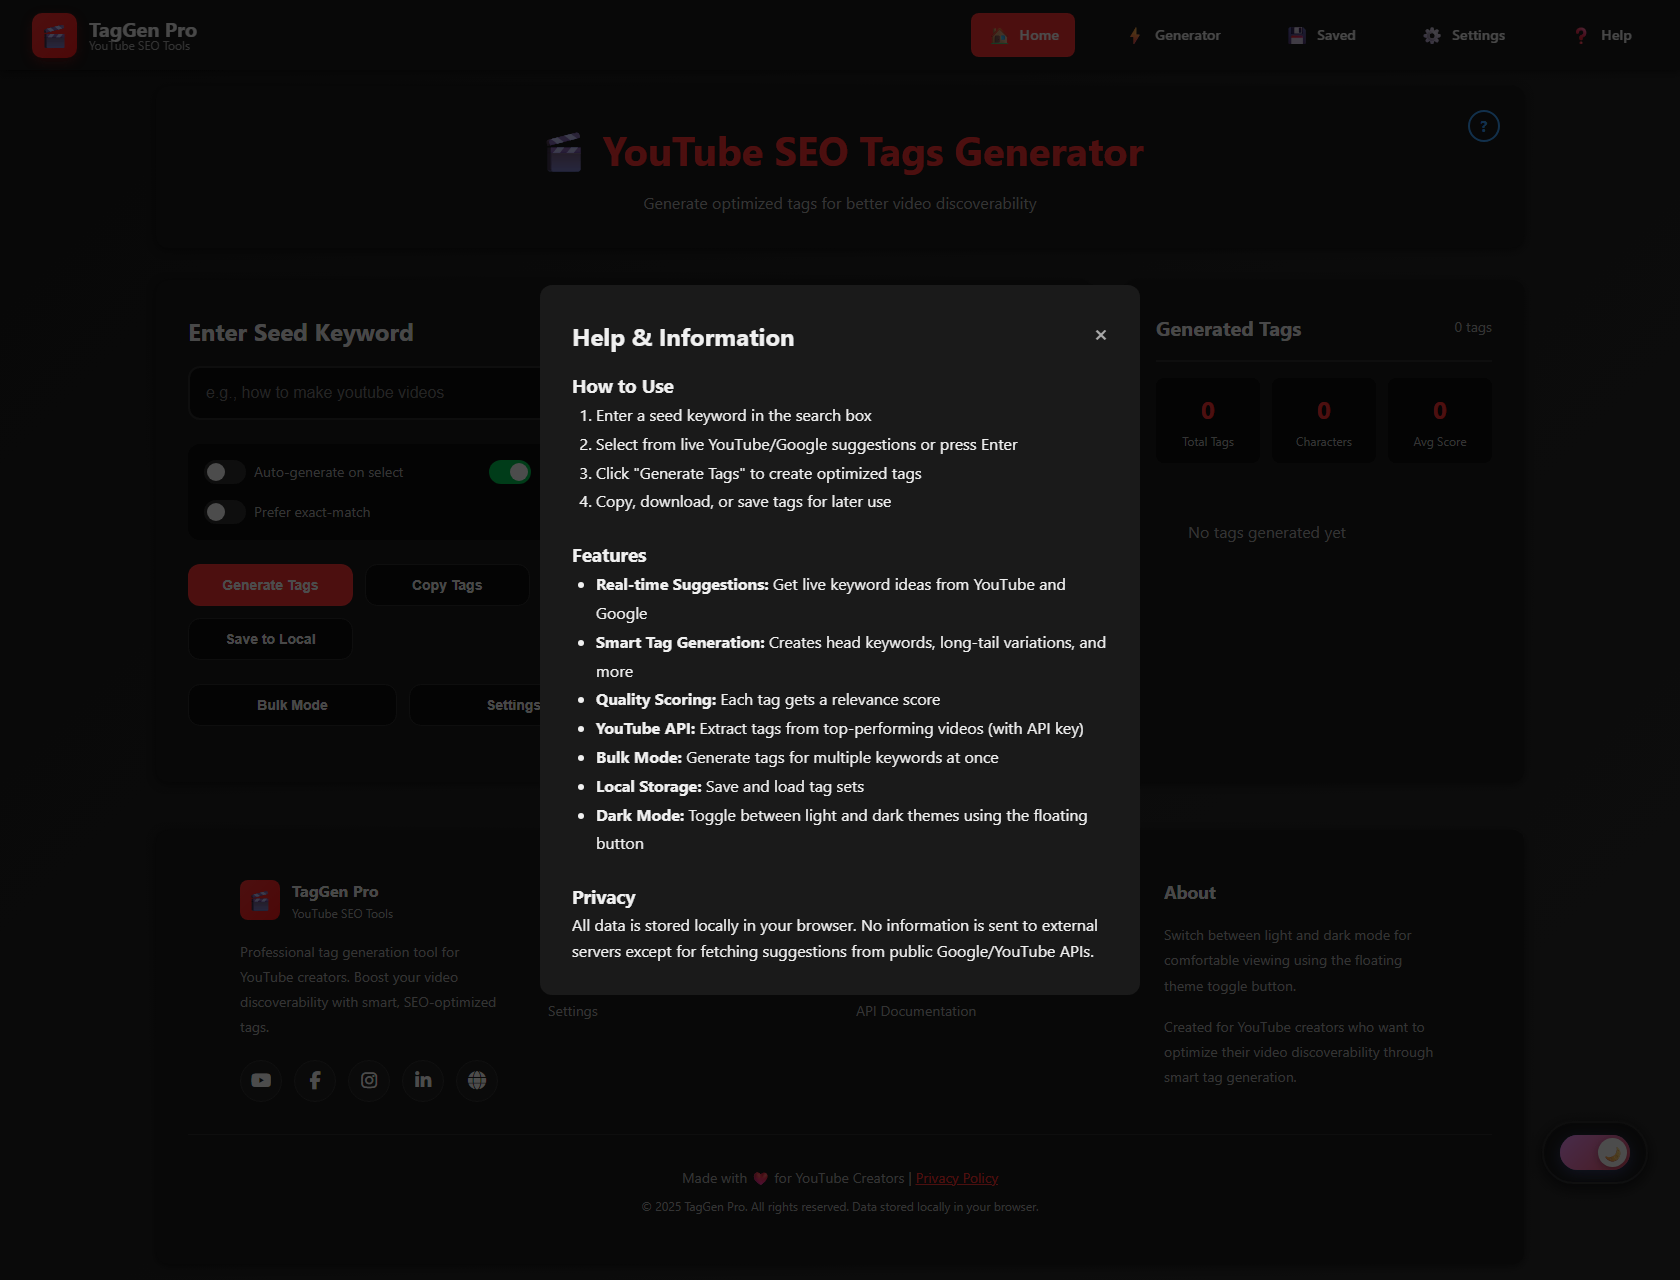Viewport: 1680px width, 1280px height.
Task: Go to the Home navigation tab
Action: point(1022,35)
